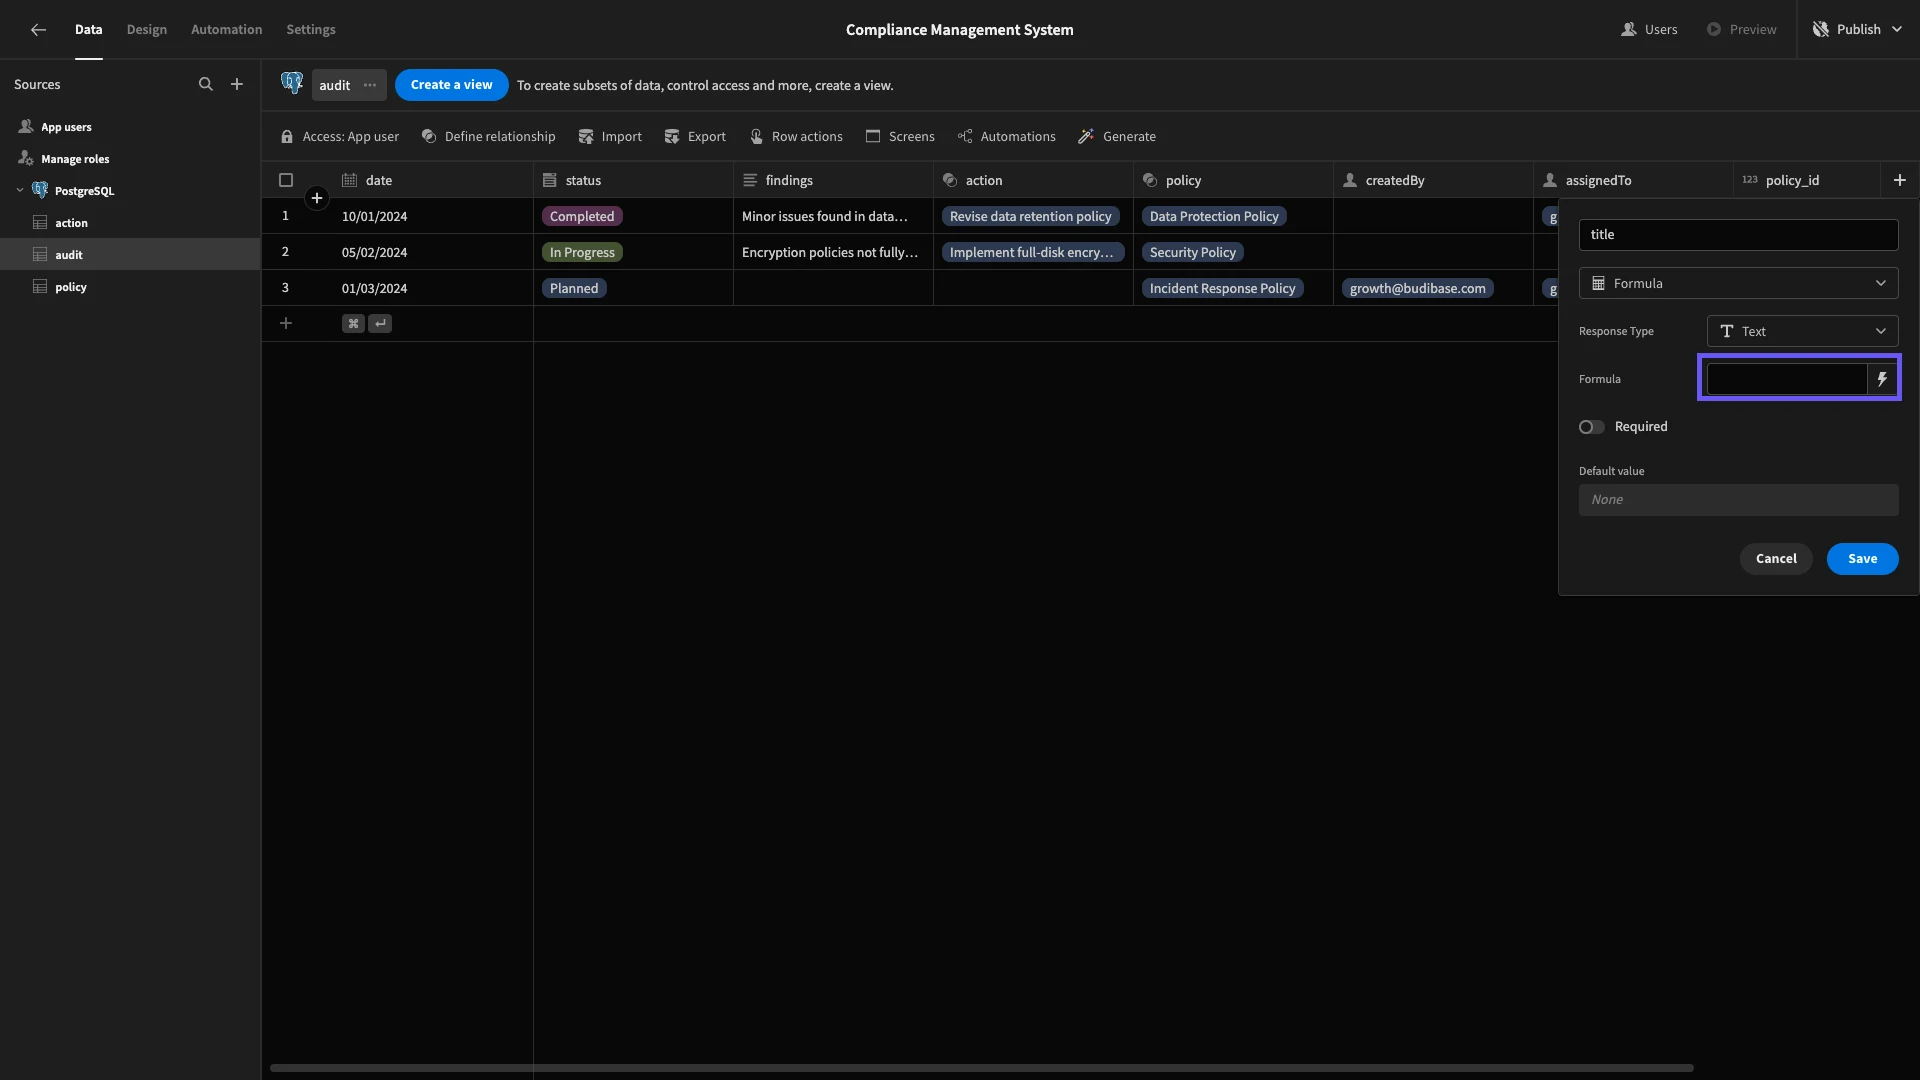Open the Response Type Text dropdown
The width and height of the screenshot is (1920, 1080).
point(1802,331)
